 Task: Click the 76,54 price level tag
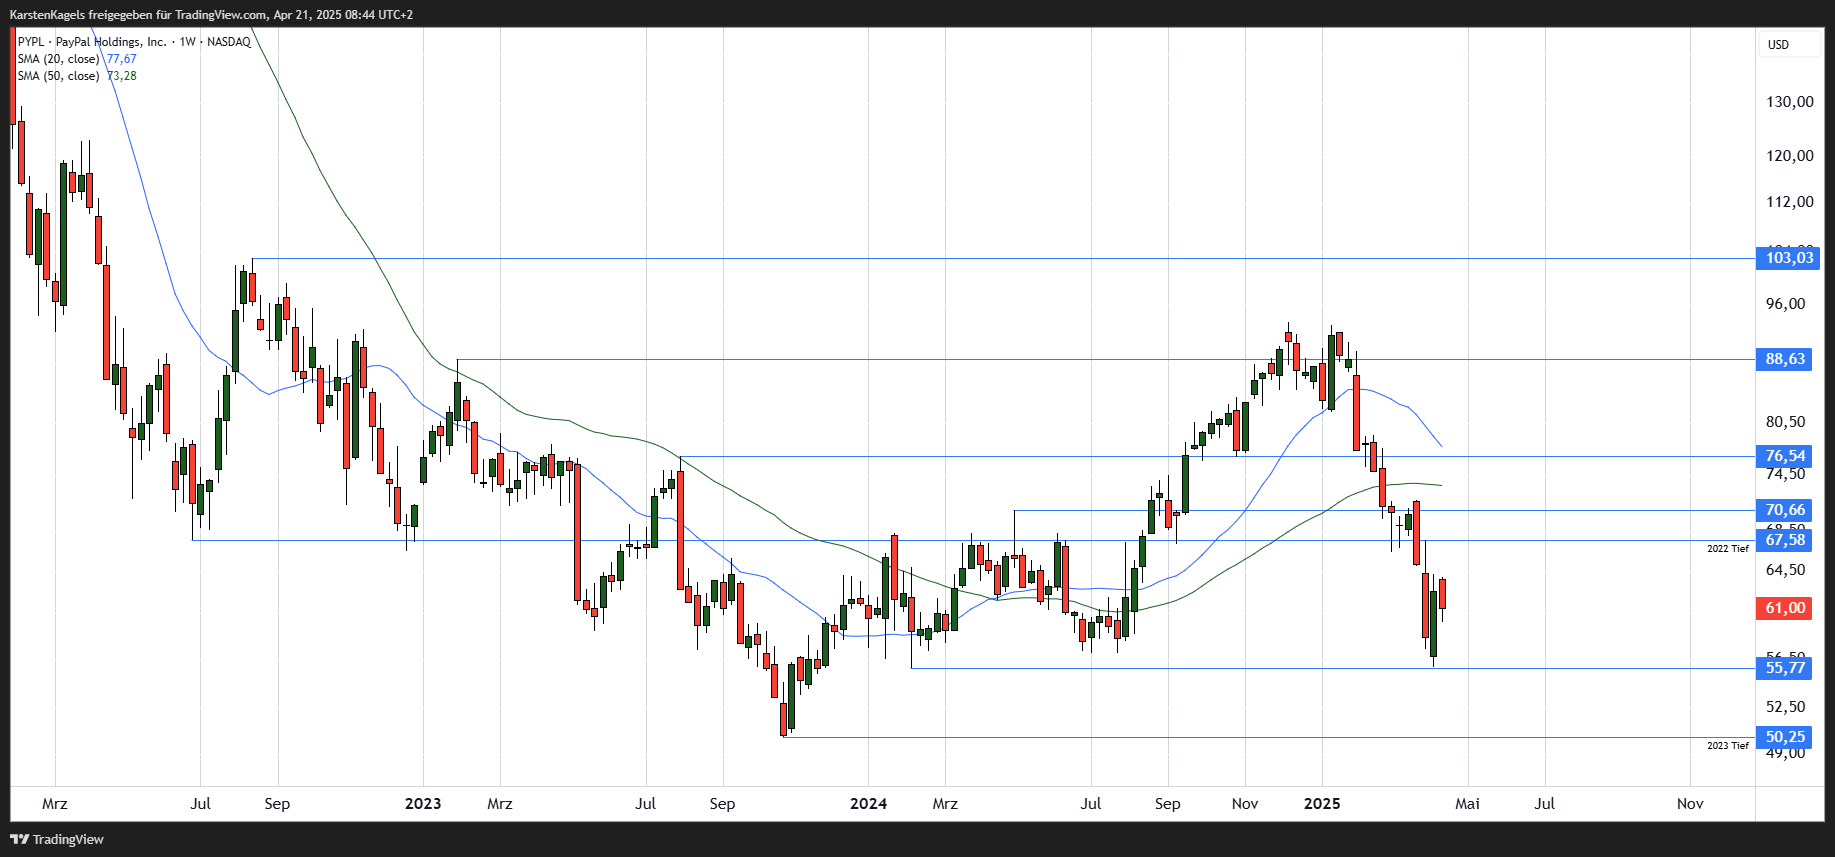click(1785, 456)
